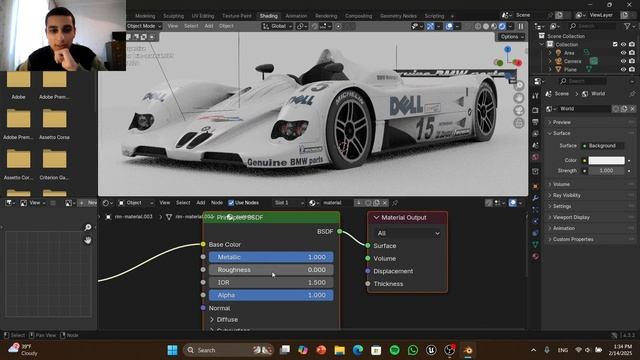Image resolution: width=640 pixels, height=360 pixels.
Task: Open Spotify from the Windows taskbar
Action: click(394, 350)
